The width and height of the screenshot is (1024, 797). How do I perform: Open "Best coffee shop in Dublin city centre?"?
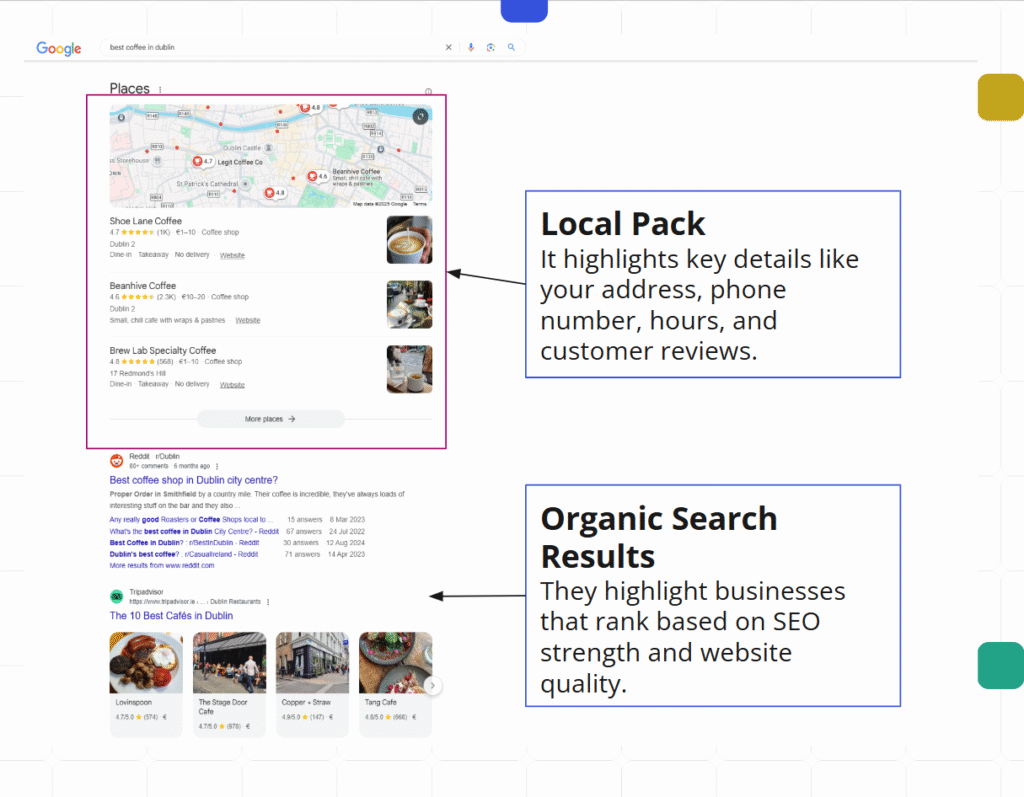coord(193,480)
